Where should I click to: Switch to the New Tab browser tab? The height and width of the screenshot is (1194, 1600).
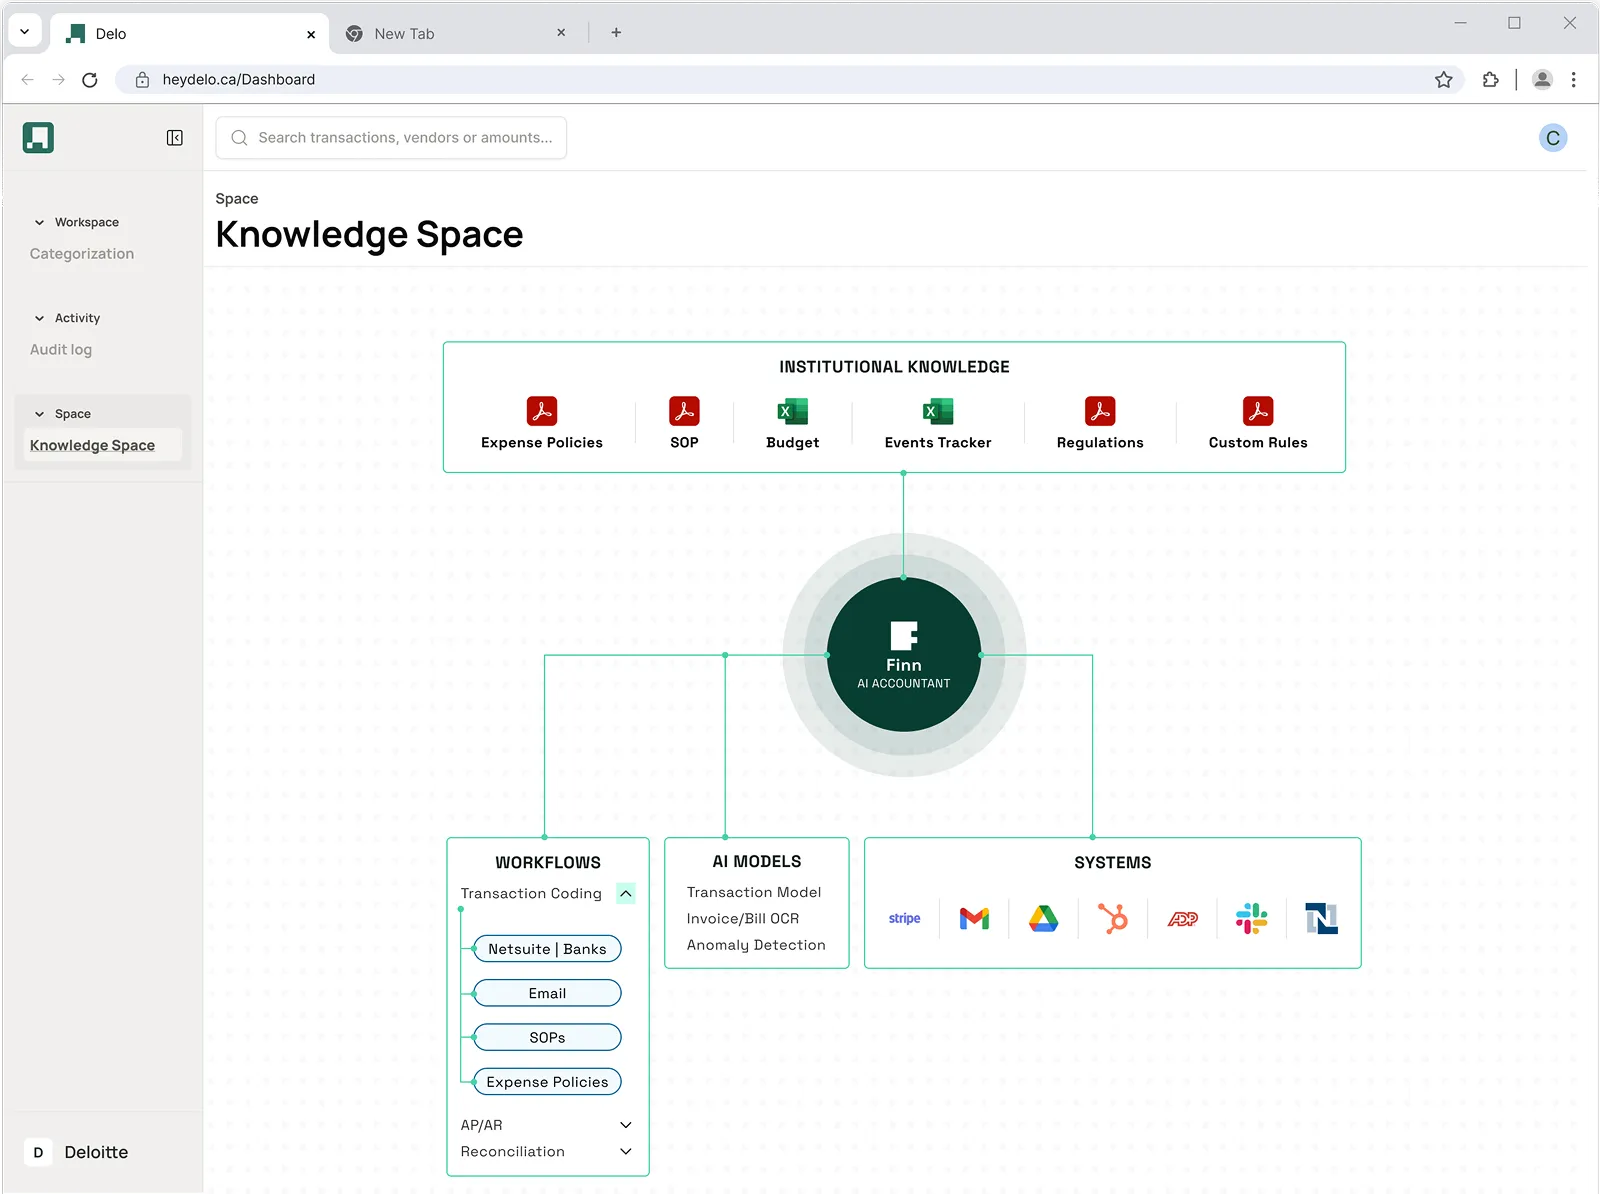(403, 33)
